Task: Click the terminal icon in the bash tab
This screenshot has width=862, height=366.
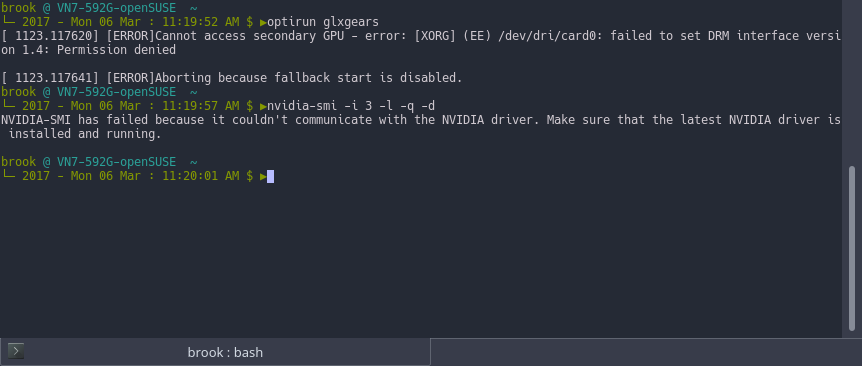Action: [x=16, y=351]
